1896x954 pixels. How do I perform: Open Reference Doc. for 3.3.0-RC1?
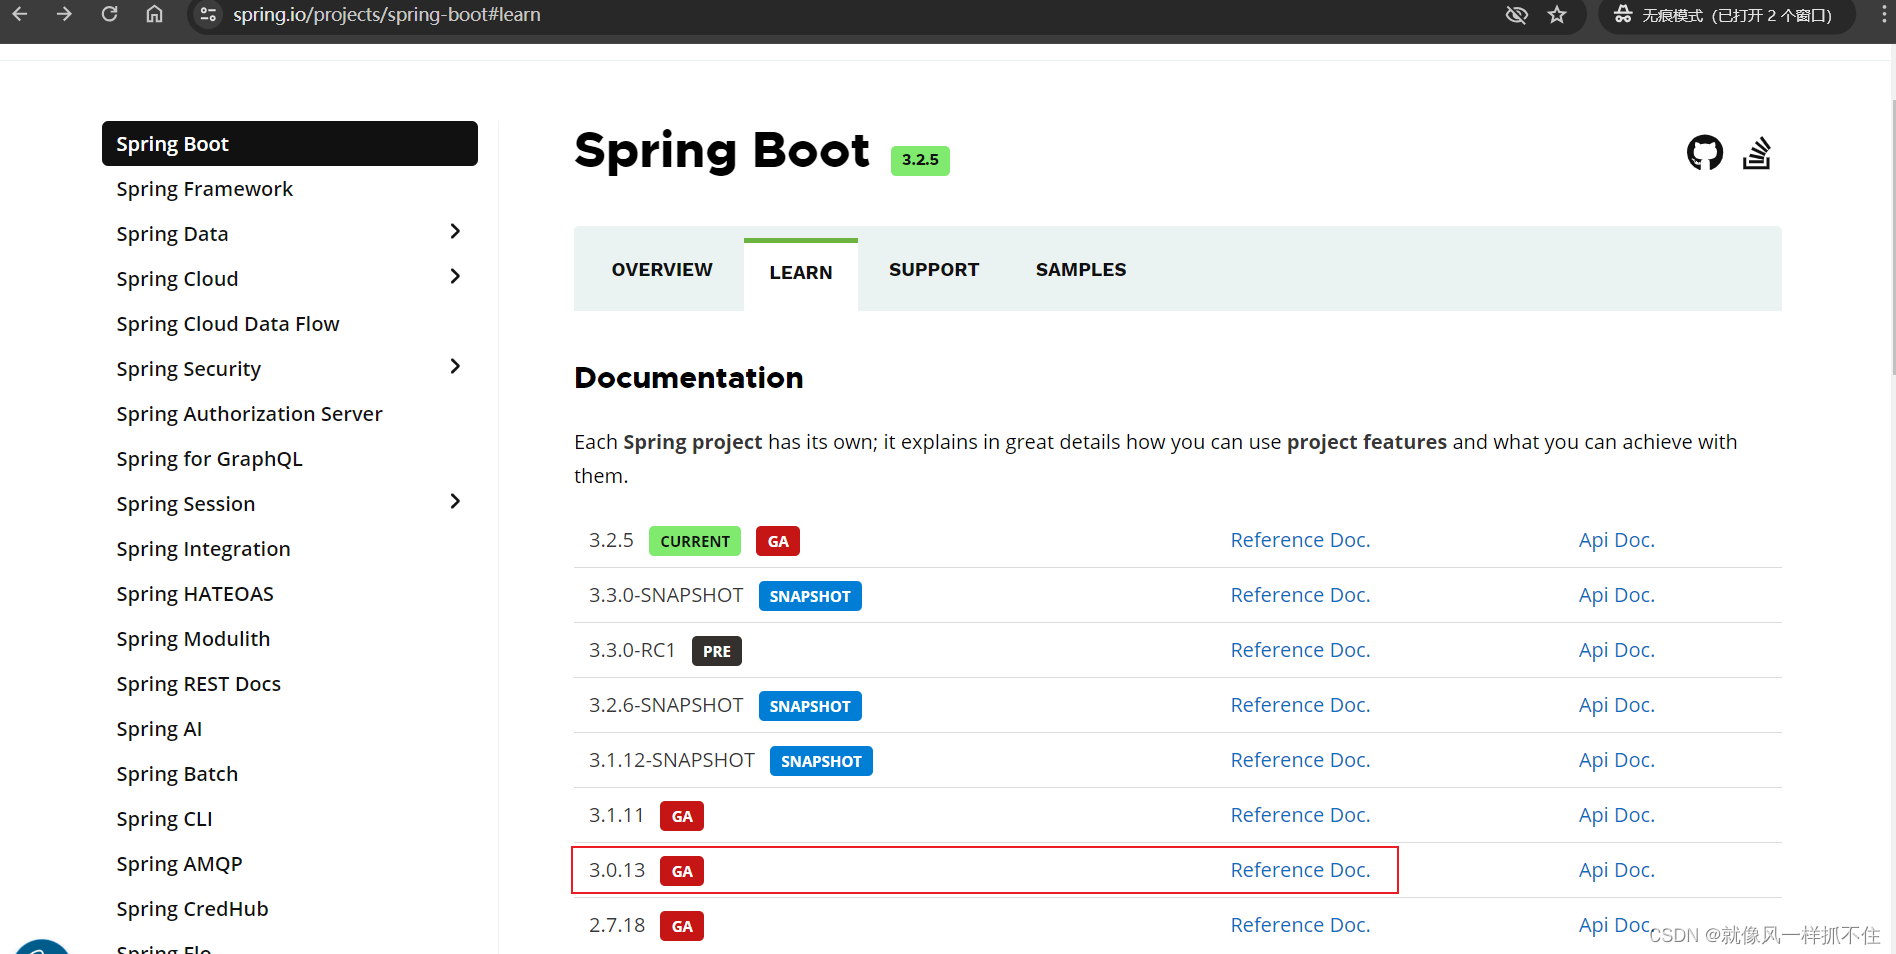[x=1300, y=650]
